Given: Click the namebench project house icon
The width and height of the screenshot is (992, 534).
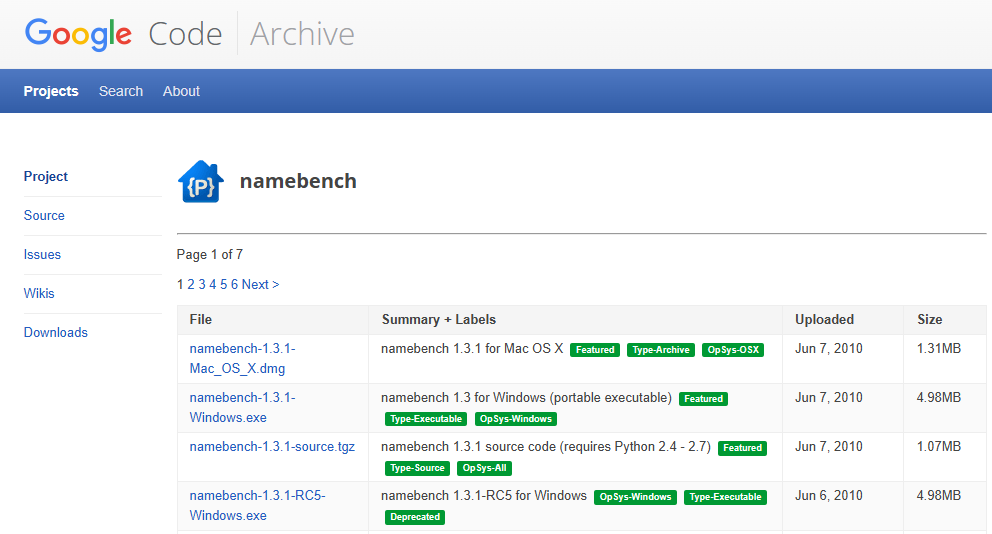Looking at the screenshot, I should (201, 182).
